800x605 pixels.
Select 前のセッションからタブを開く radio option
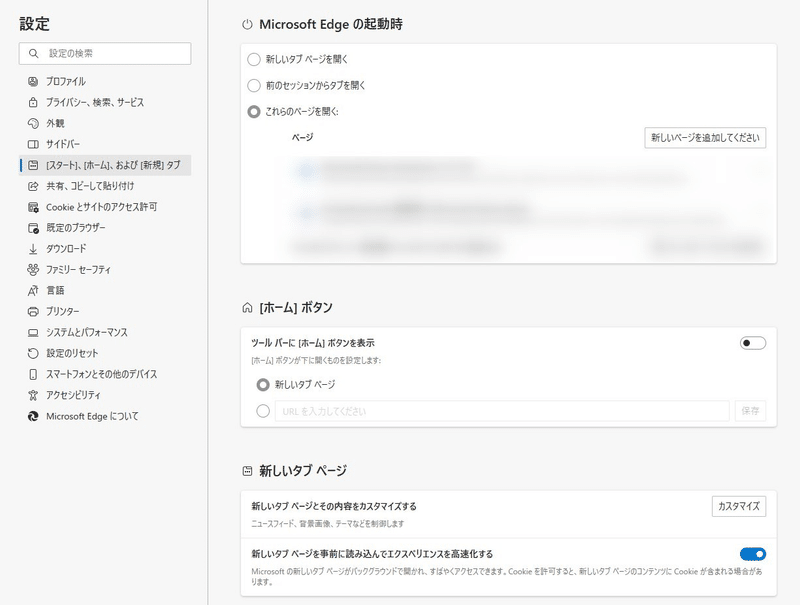(x=254, y=85)
